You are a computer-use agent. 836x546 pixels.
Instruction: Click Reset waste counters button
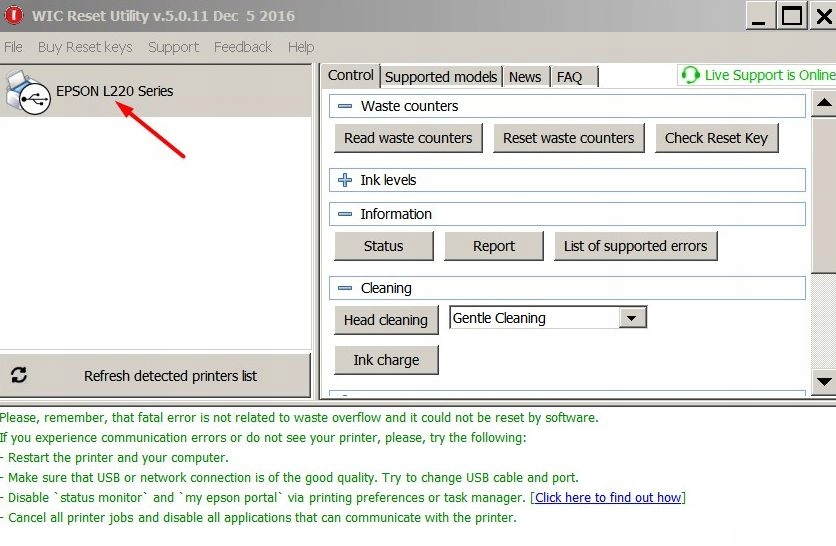(x=569, y=138)
